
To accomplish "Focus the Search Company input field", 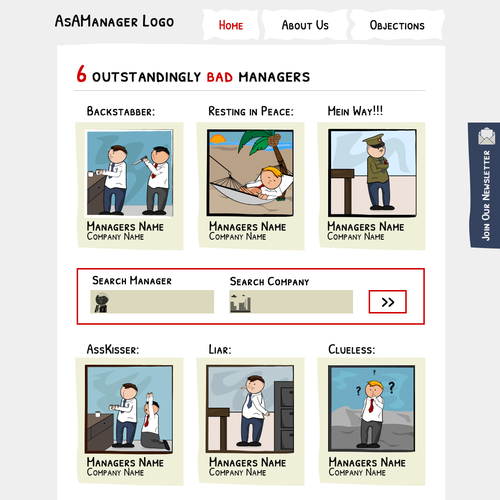I will (x=291, y=302).
